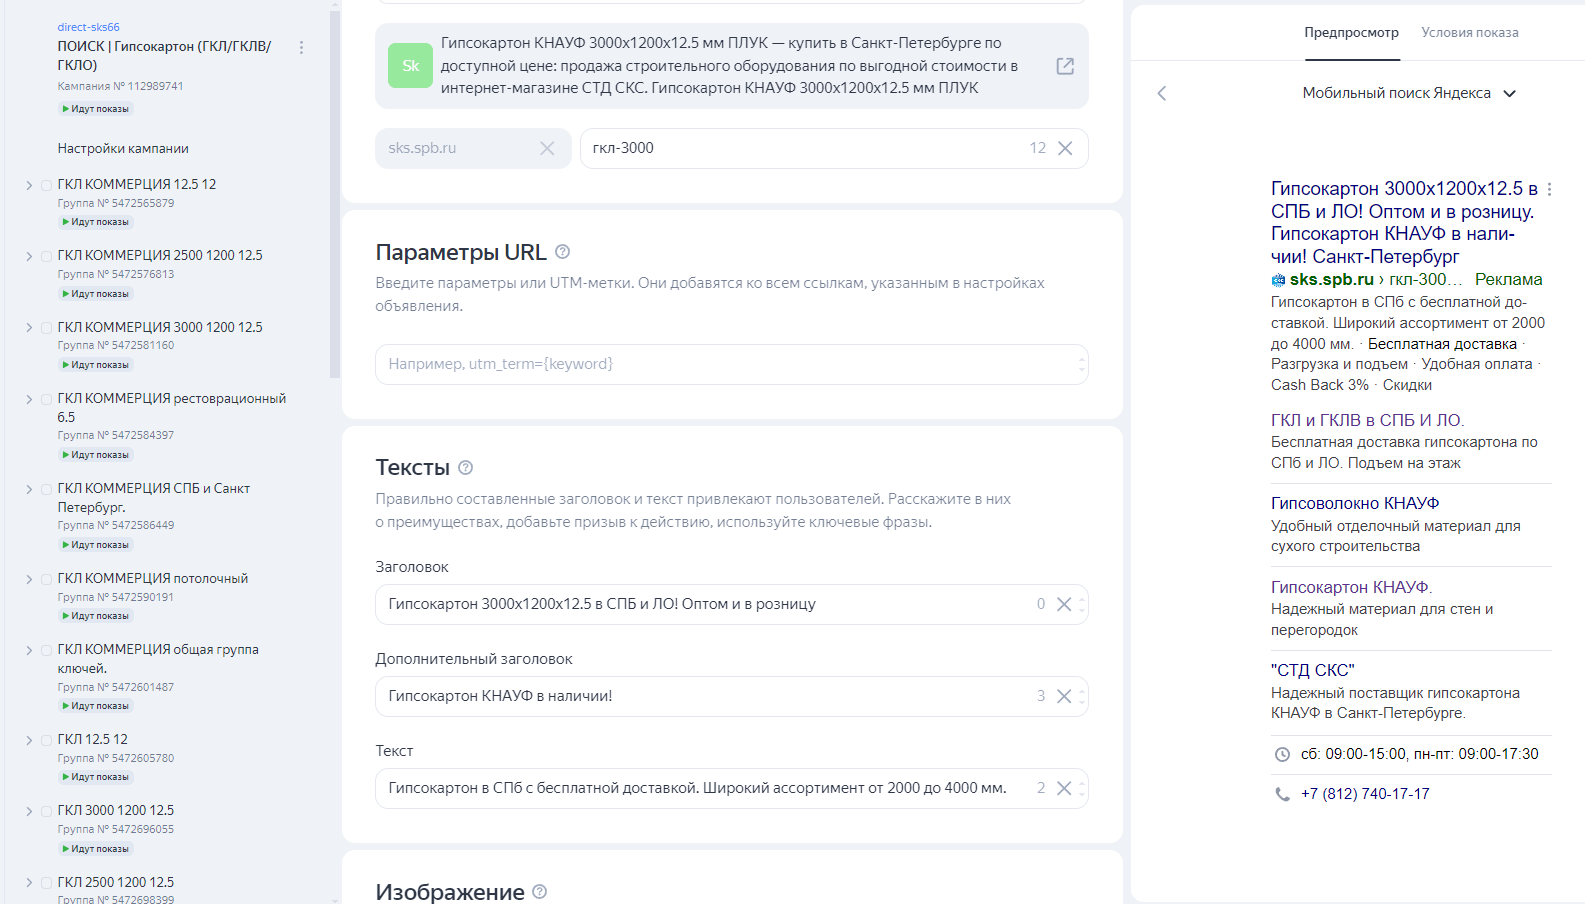
Task: Click sks.spb.ru favicon in preview
Action: point(1278,280)
